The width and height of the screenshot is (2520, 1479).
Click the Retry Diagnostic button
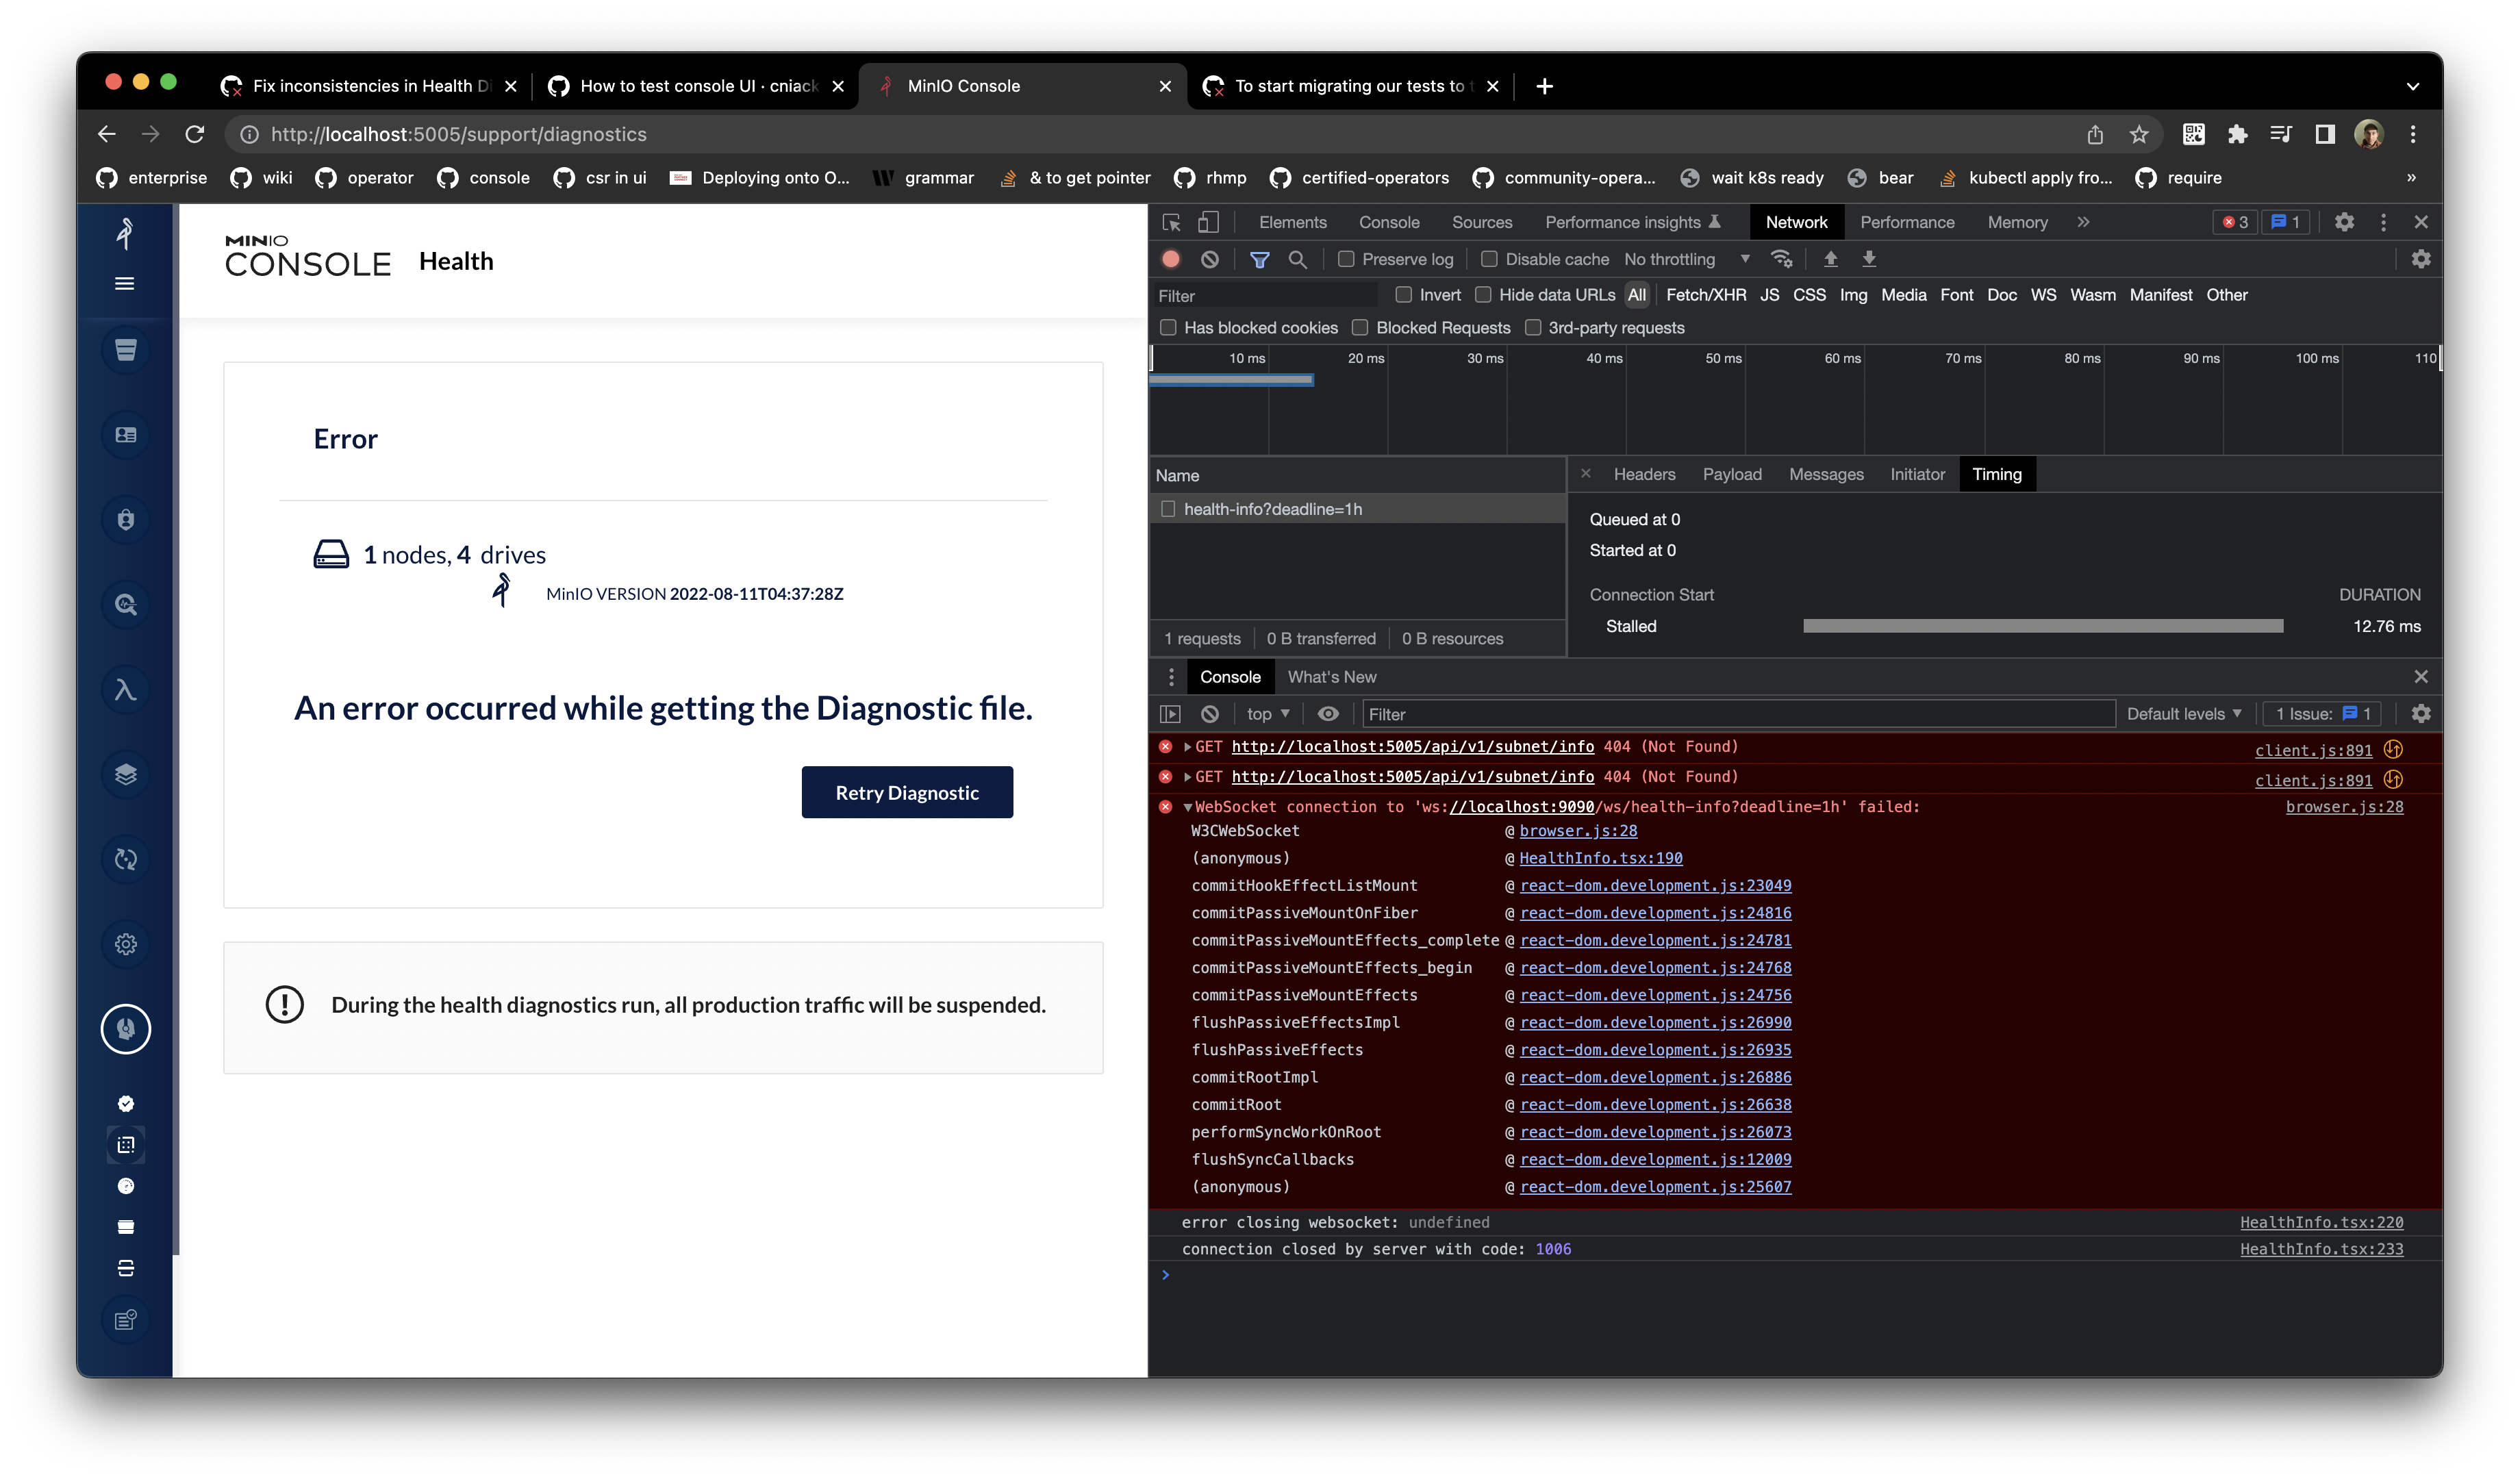(x=907, y=793)
